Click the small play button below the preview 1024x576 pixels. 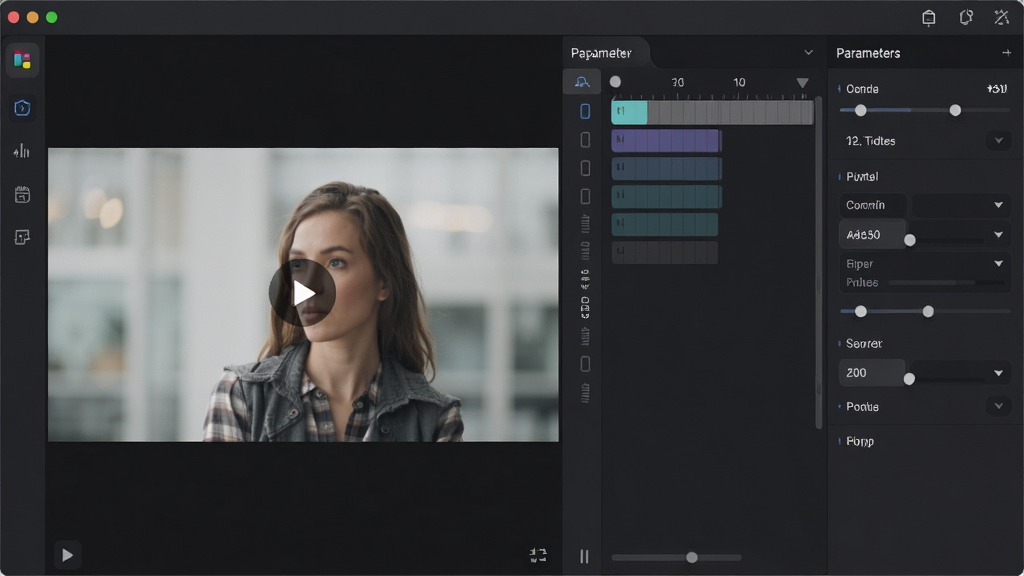[67, 555]
